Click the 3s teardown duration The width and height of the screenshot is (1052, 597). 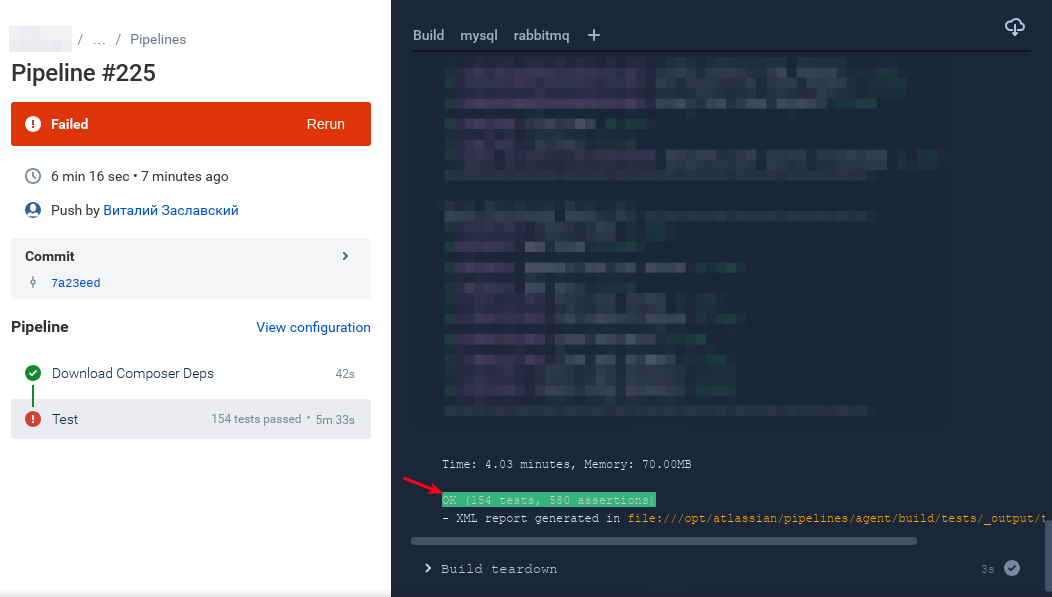tap(988, 569)
